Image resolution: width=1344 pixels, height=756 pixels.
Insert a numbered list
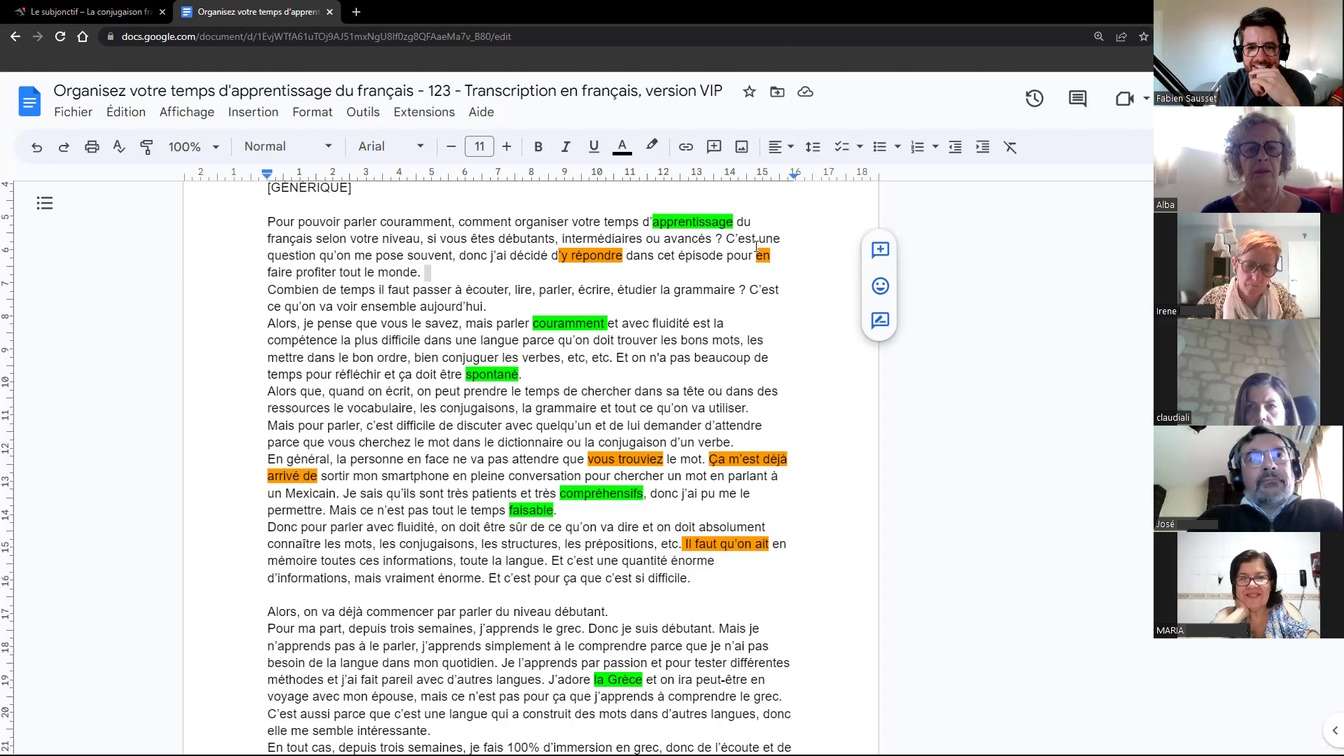[x=917, y=147]
